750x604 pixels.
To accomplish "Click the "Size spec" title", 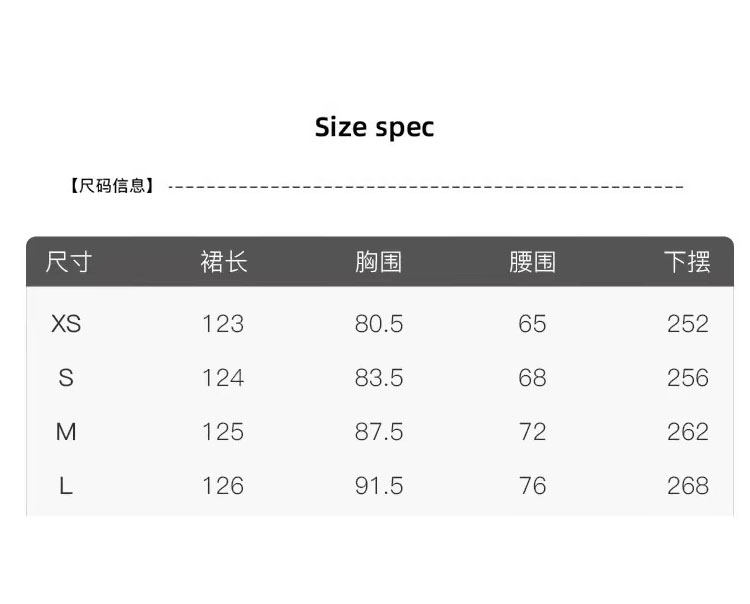I will 375,128.
